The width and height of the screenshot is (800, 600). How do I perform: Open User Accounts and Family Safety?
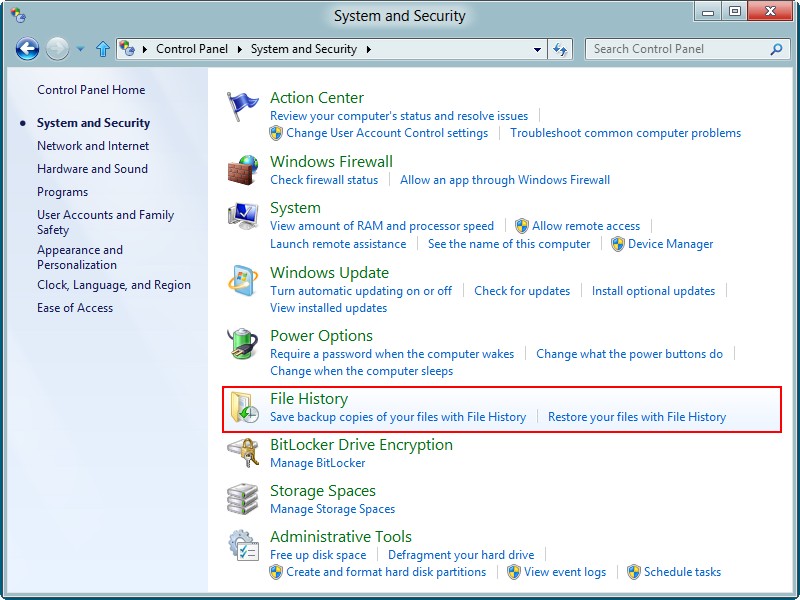pyautogui.click(x=106, y=222)
